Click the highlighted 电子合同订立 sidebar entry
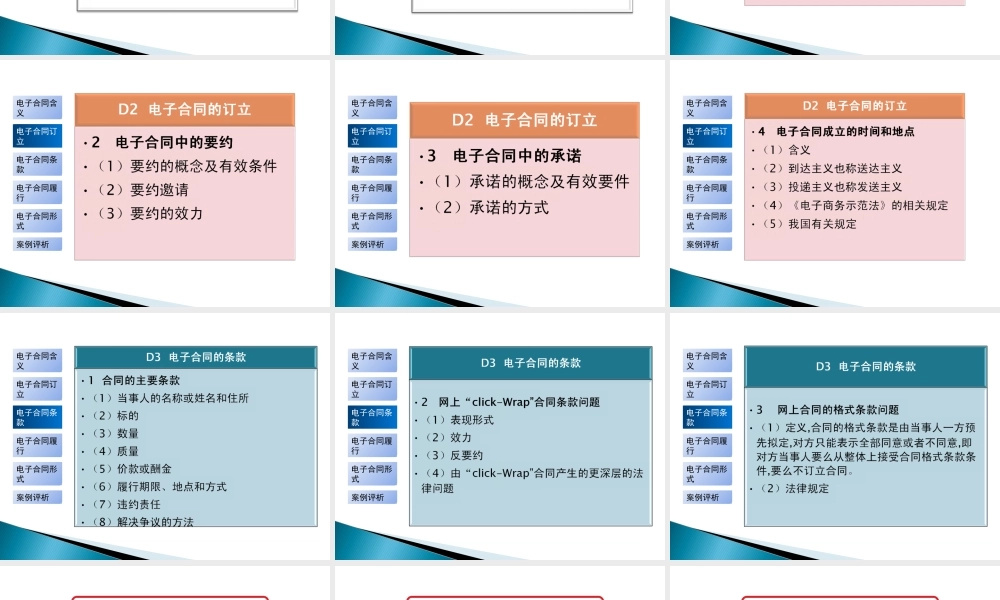The width and height of the screenshot is (1000, 600). [x=37, y=135]
